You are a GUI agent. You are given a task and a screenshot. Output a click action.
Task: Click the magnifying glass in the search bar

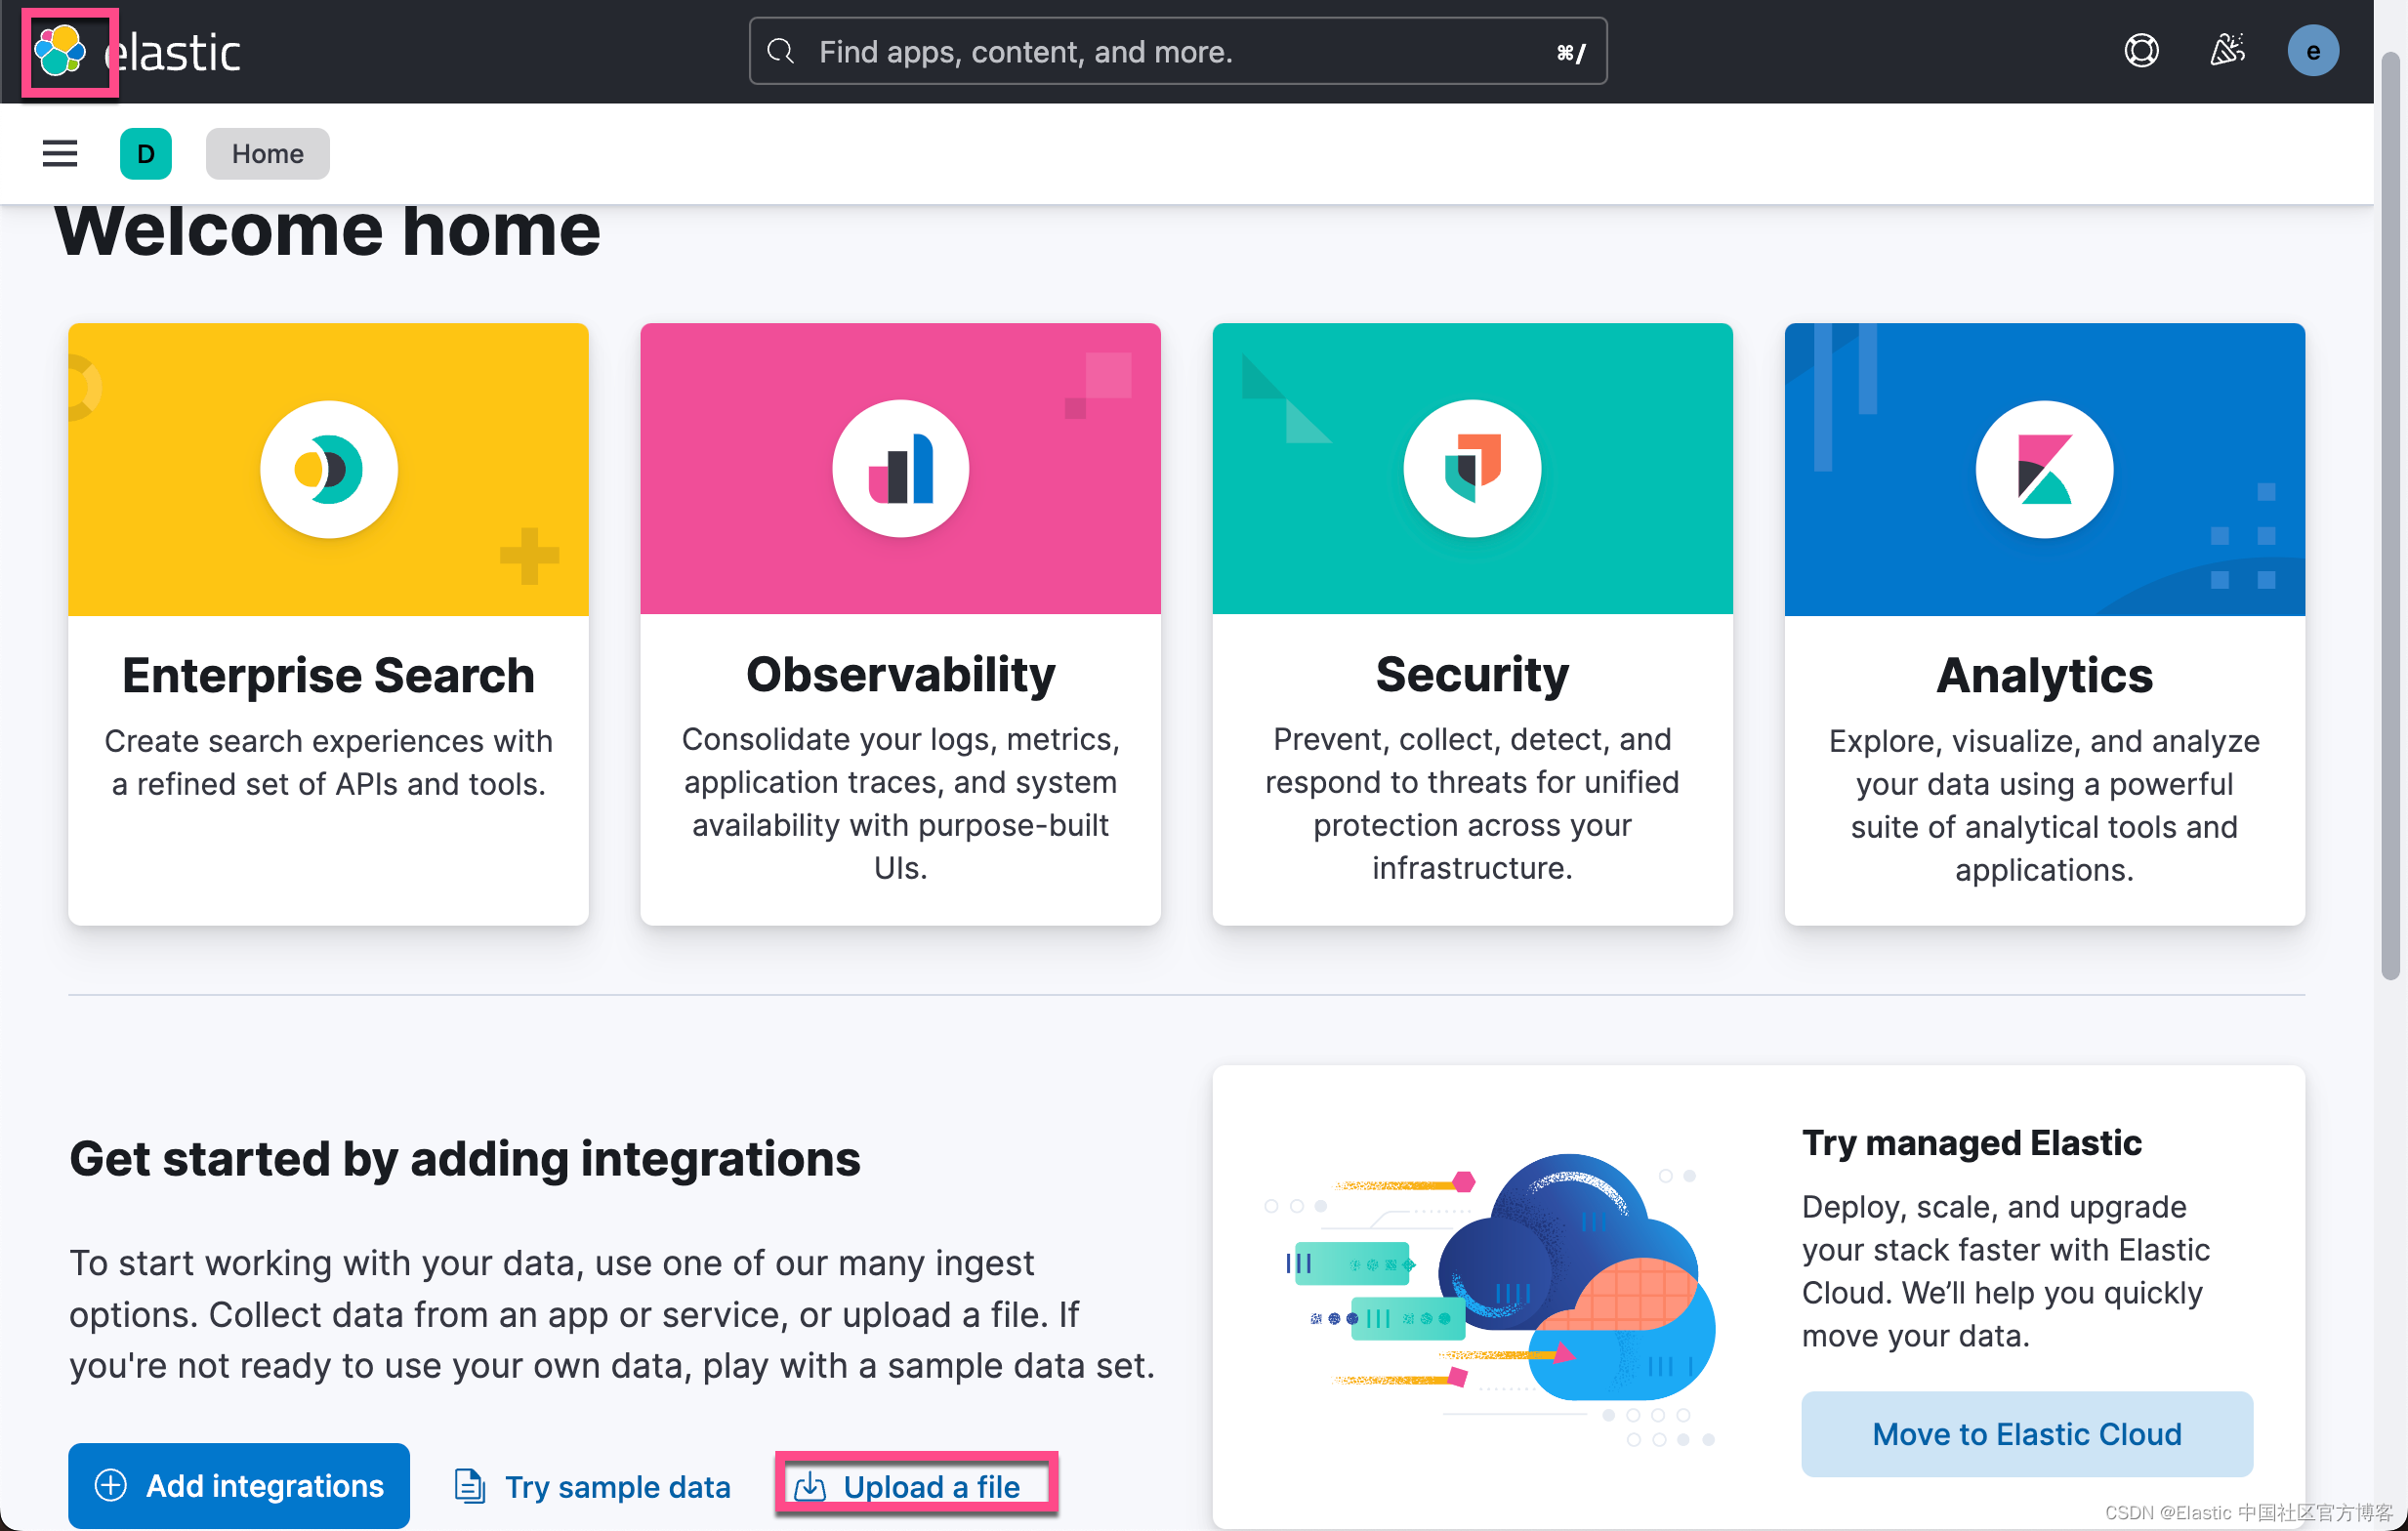point(781,51)
